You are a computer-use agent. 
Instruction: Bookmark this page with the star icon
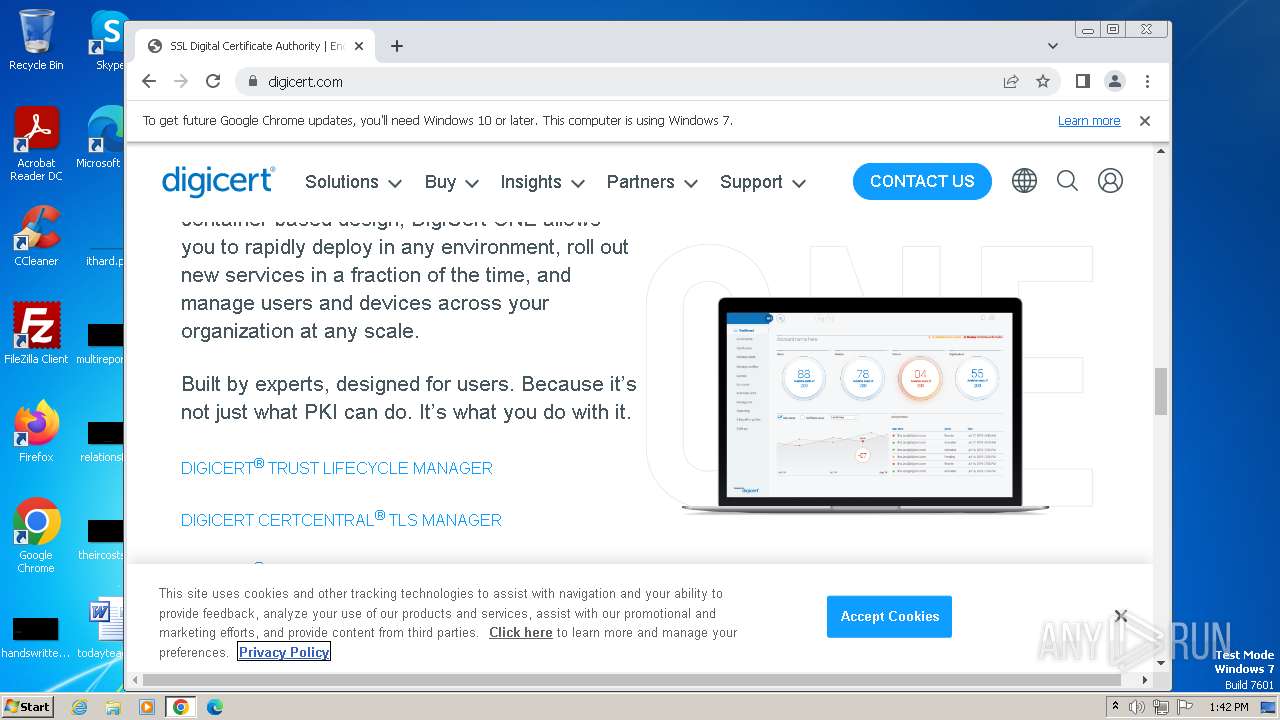tap(1043, 82)
